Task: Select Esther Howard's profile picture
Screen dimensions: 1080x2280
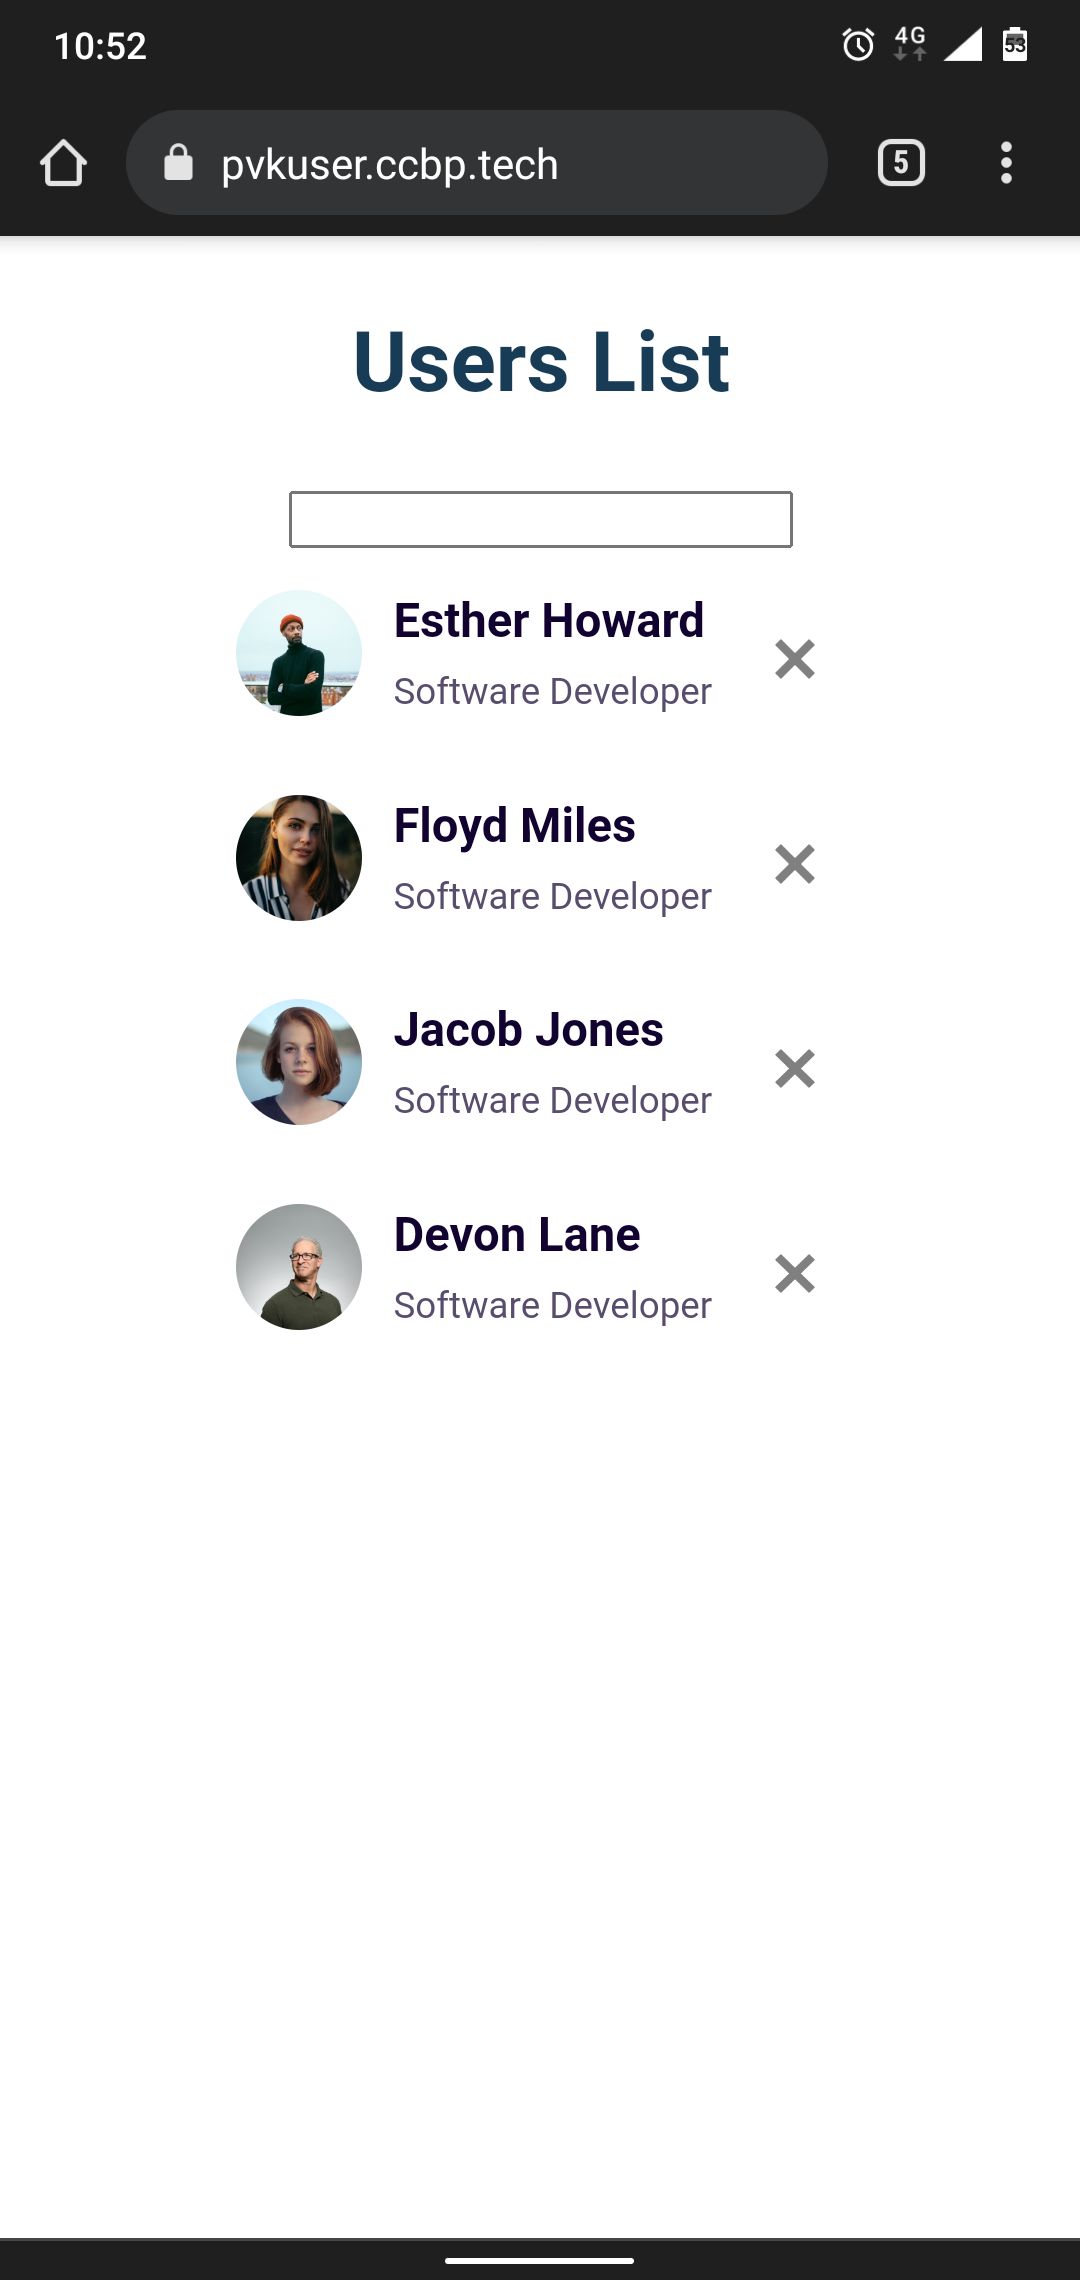Action: 299,653
